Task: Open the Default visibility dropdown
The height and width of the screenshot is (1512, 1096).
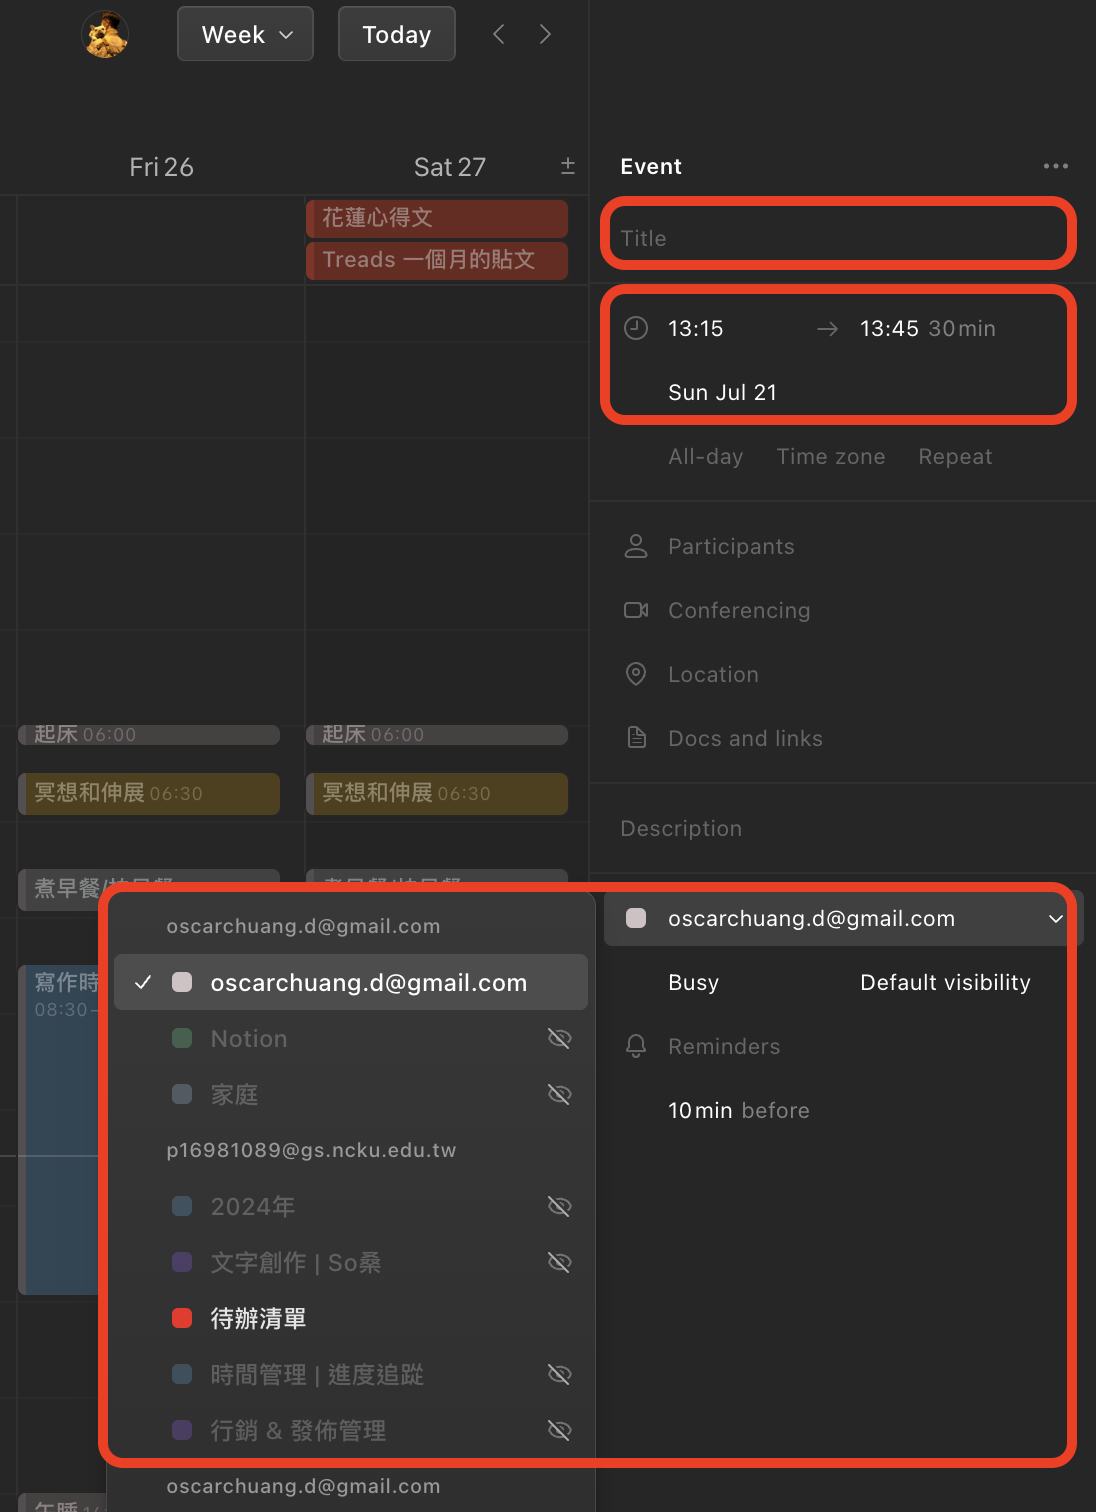Action: [944, 983]
